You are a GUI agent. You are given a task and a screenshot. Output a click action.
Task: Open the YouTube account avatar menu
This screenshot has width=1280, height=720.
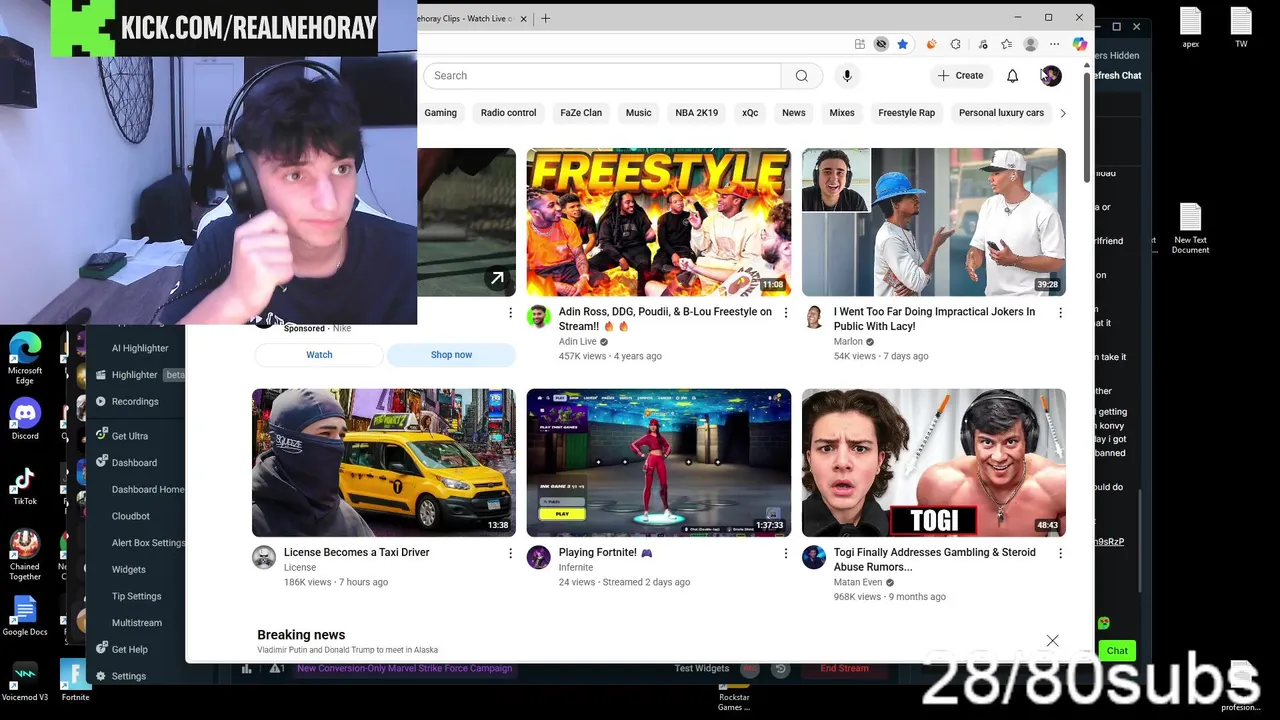tap(1050, 76)
